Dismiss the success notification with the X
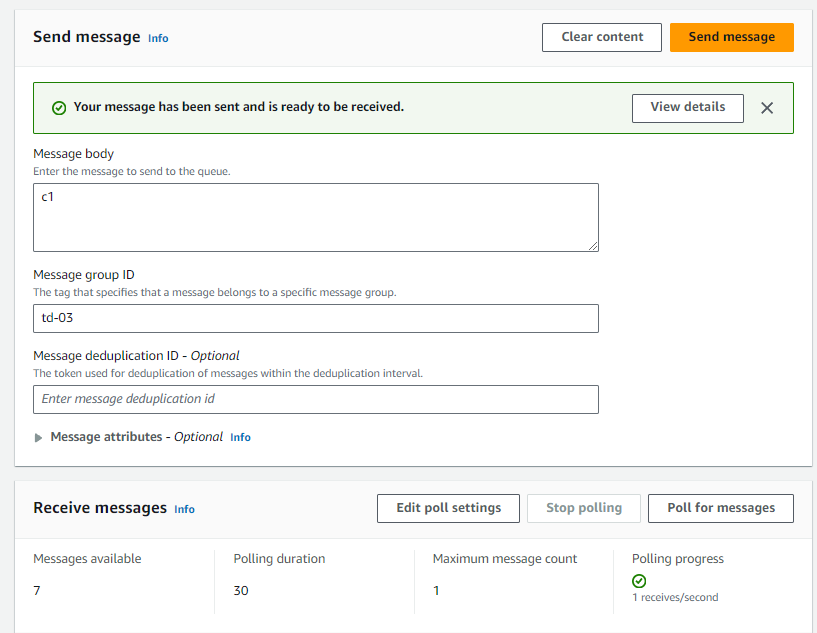Screen dimensions: 817x633 [767, 108]
